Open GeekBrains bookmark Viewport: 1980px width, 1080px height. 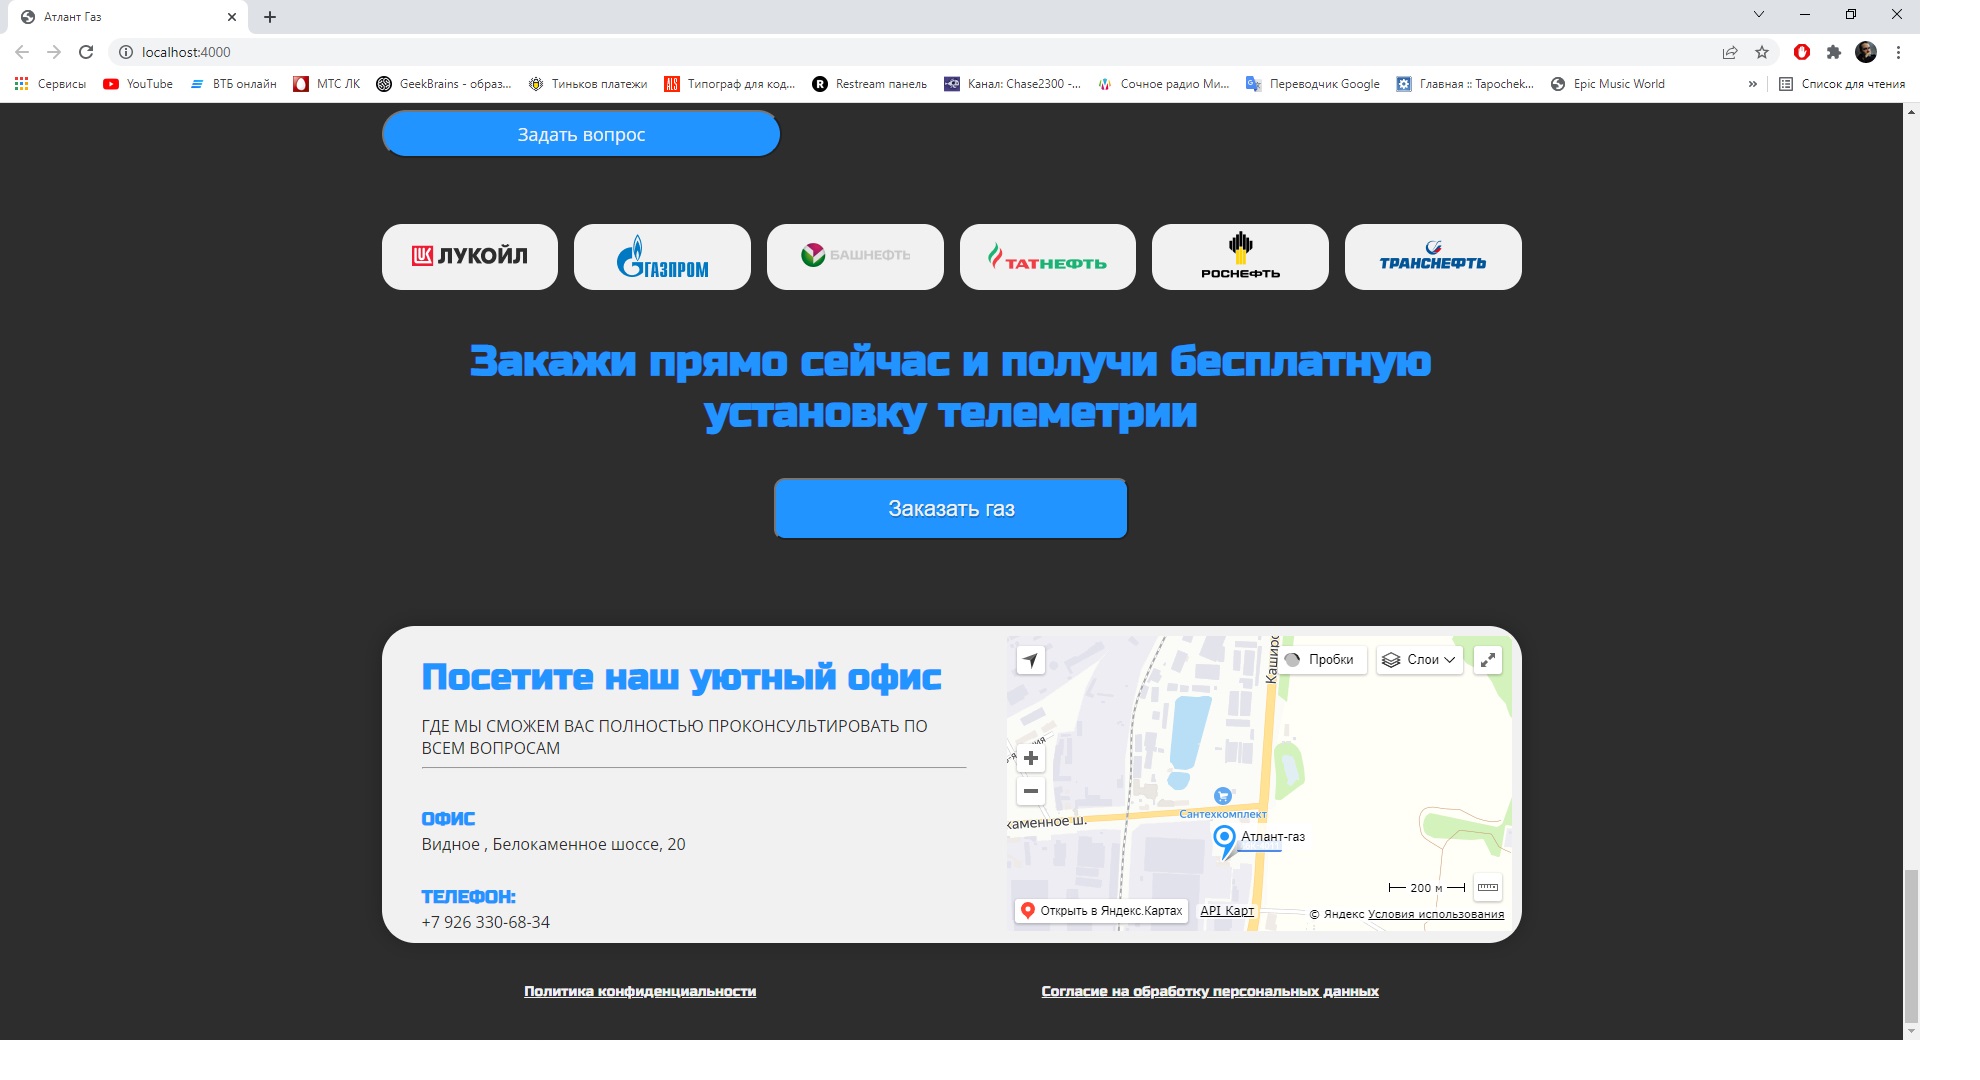pyautogui.click(x=444, y=84)
